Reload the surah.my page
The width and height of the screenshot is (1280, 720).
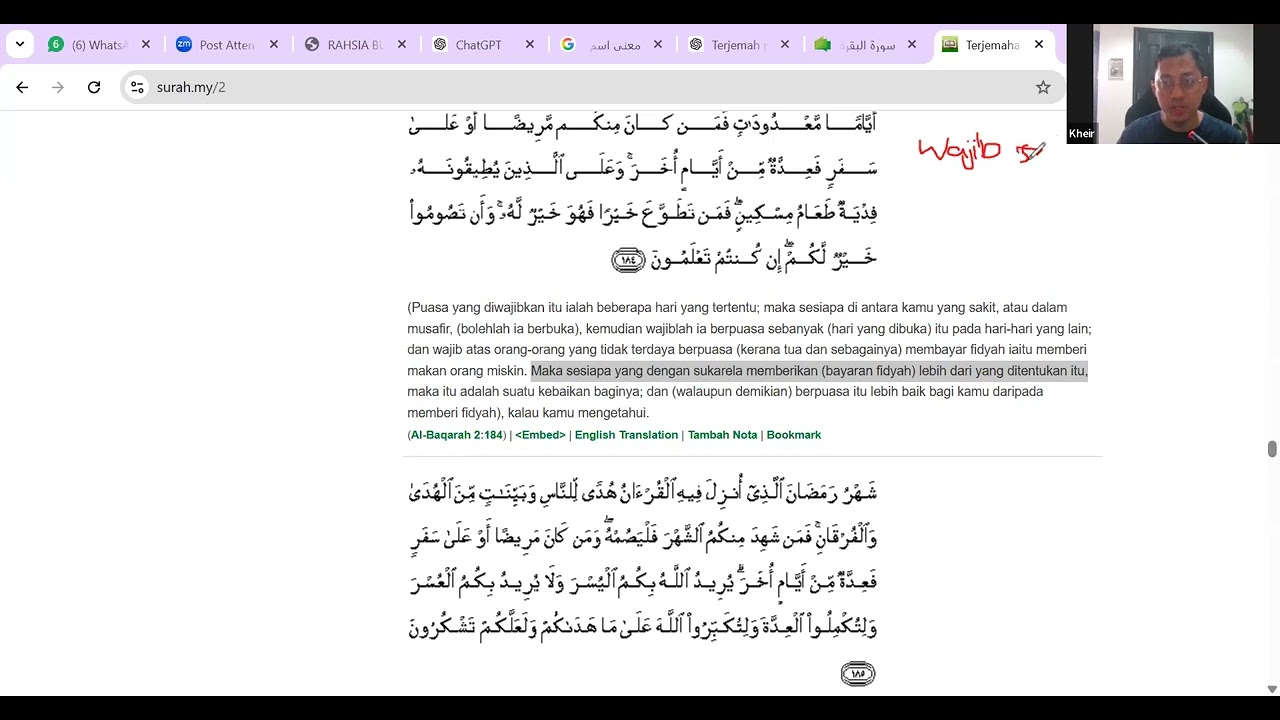click(x=94, y=87)
